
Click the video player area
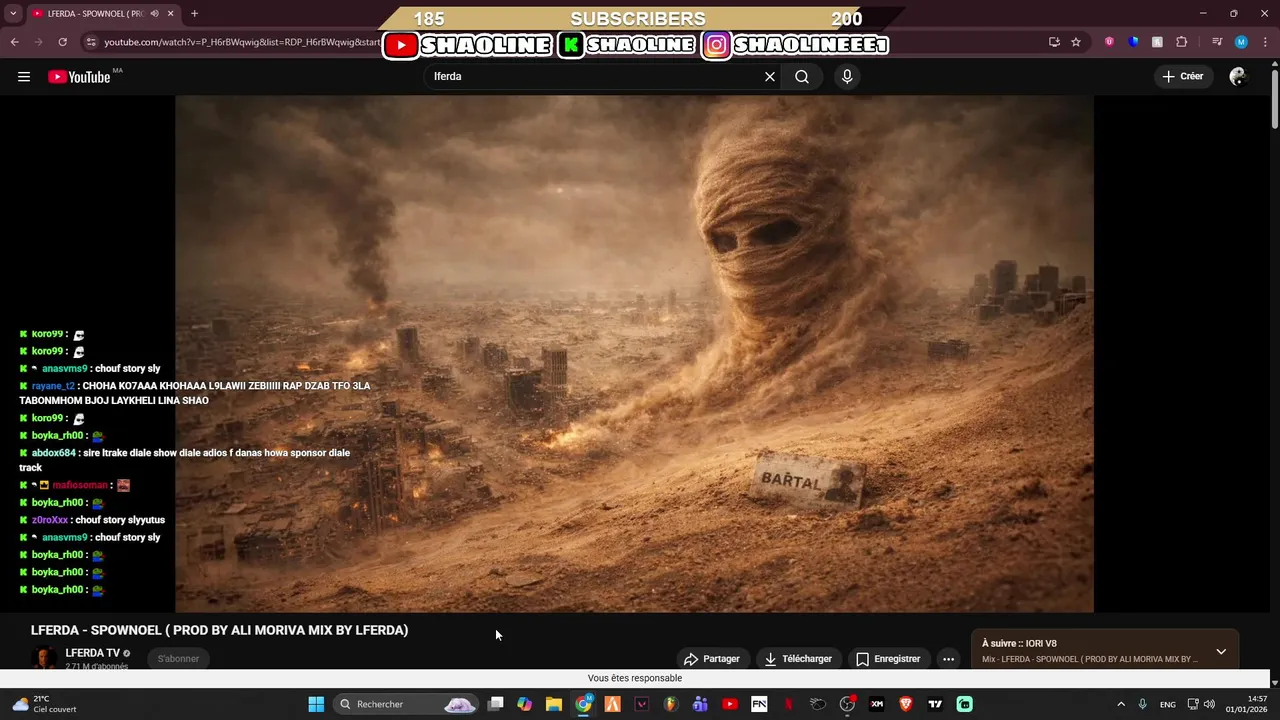634,353
